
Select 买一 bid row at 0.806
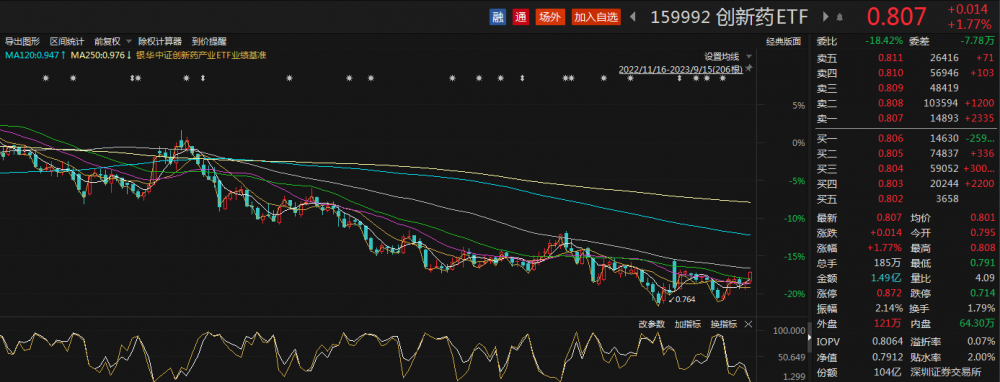point(907,138)
